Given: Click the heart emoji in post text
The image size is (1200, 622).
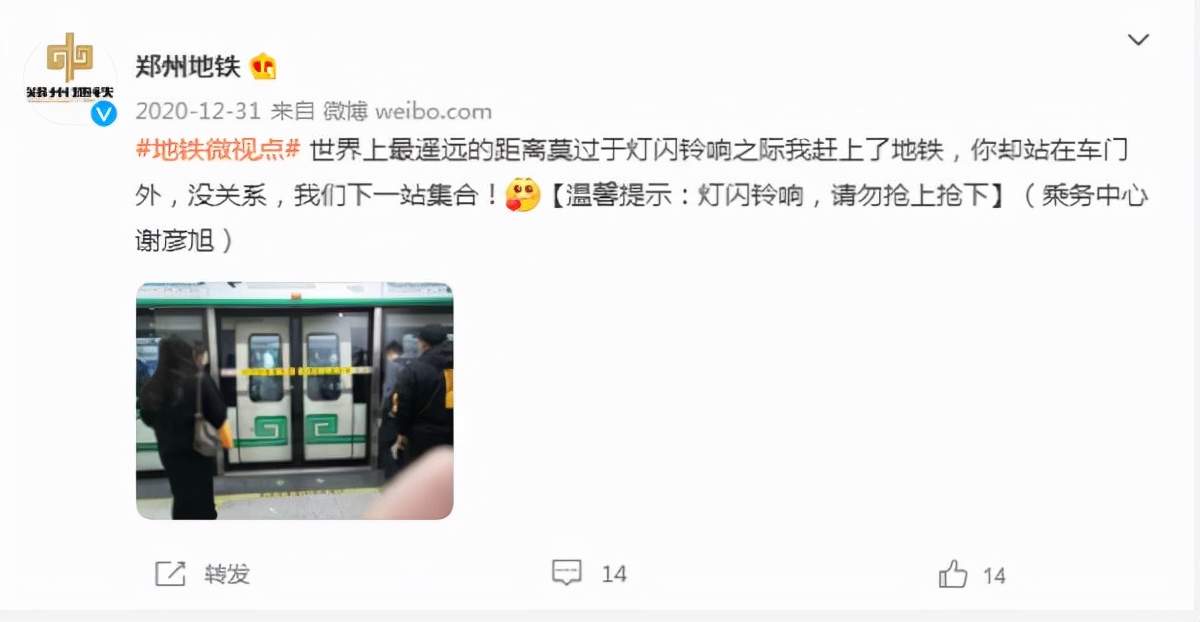Looking at the screenshot, I should [x=523, y=195].
